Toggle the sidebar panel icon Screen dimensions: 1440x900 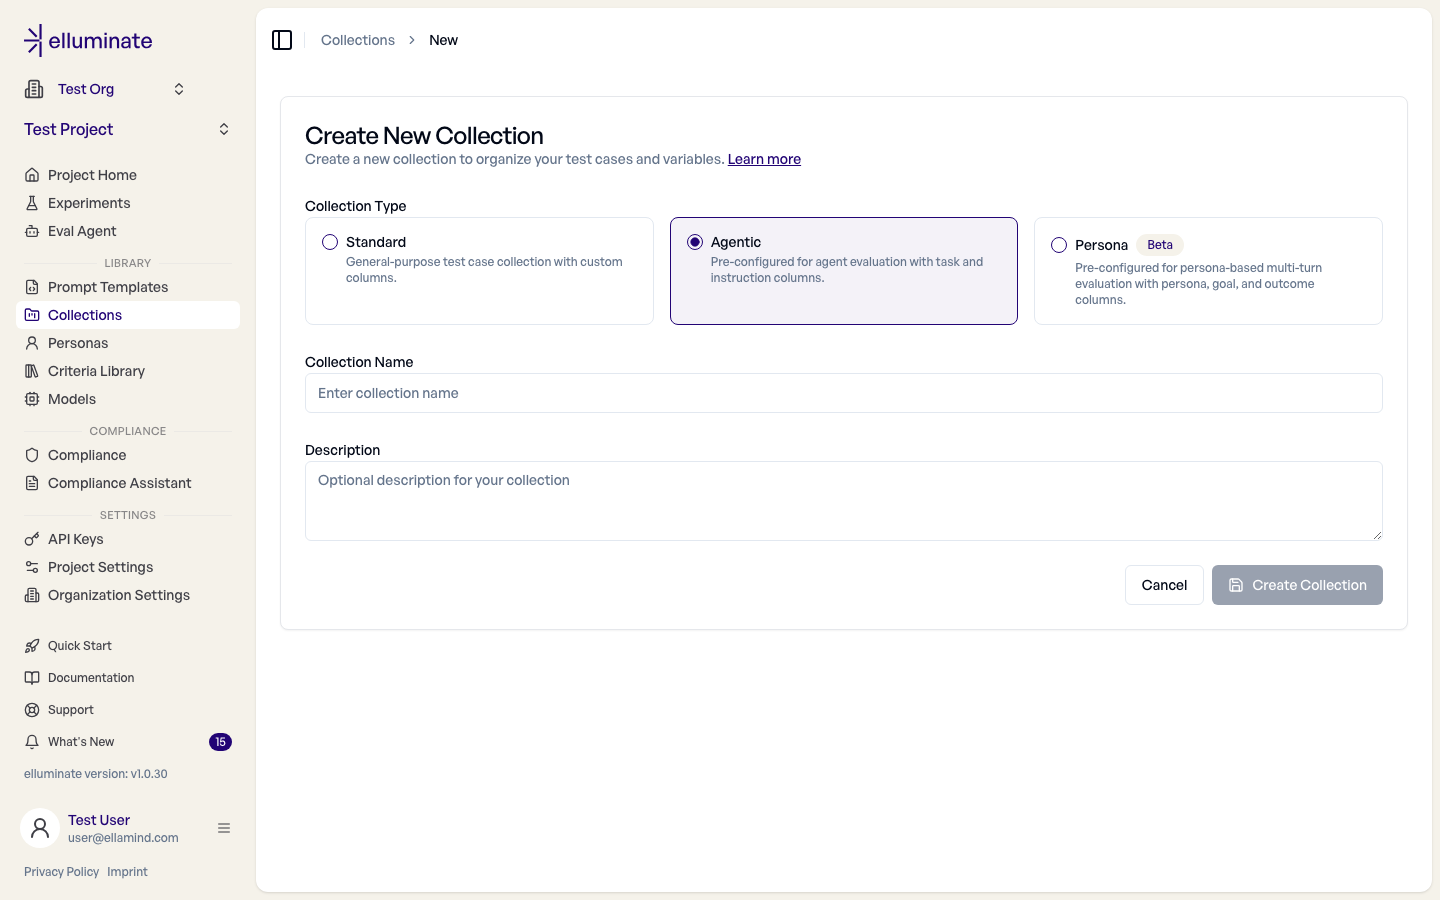tap(282, 40)
